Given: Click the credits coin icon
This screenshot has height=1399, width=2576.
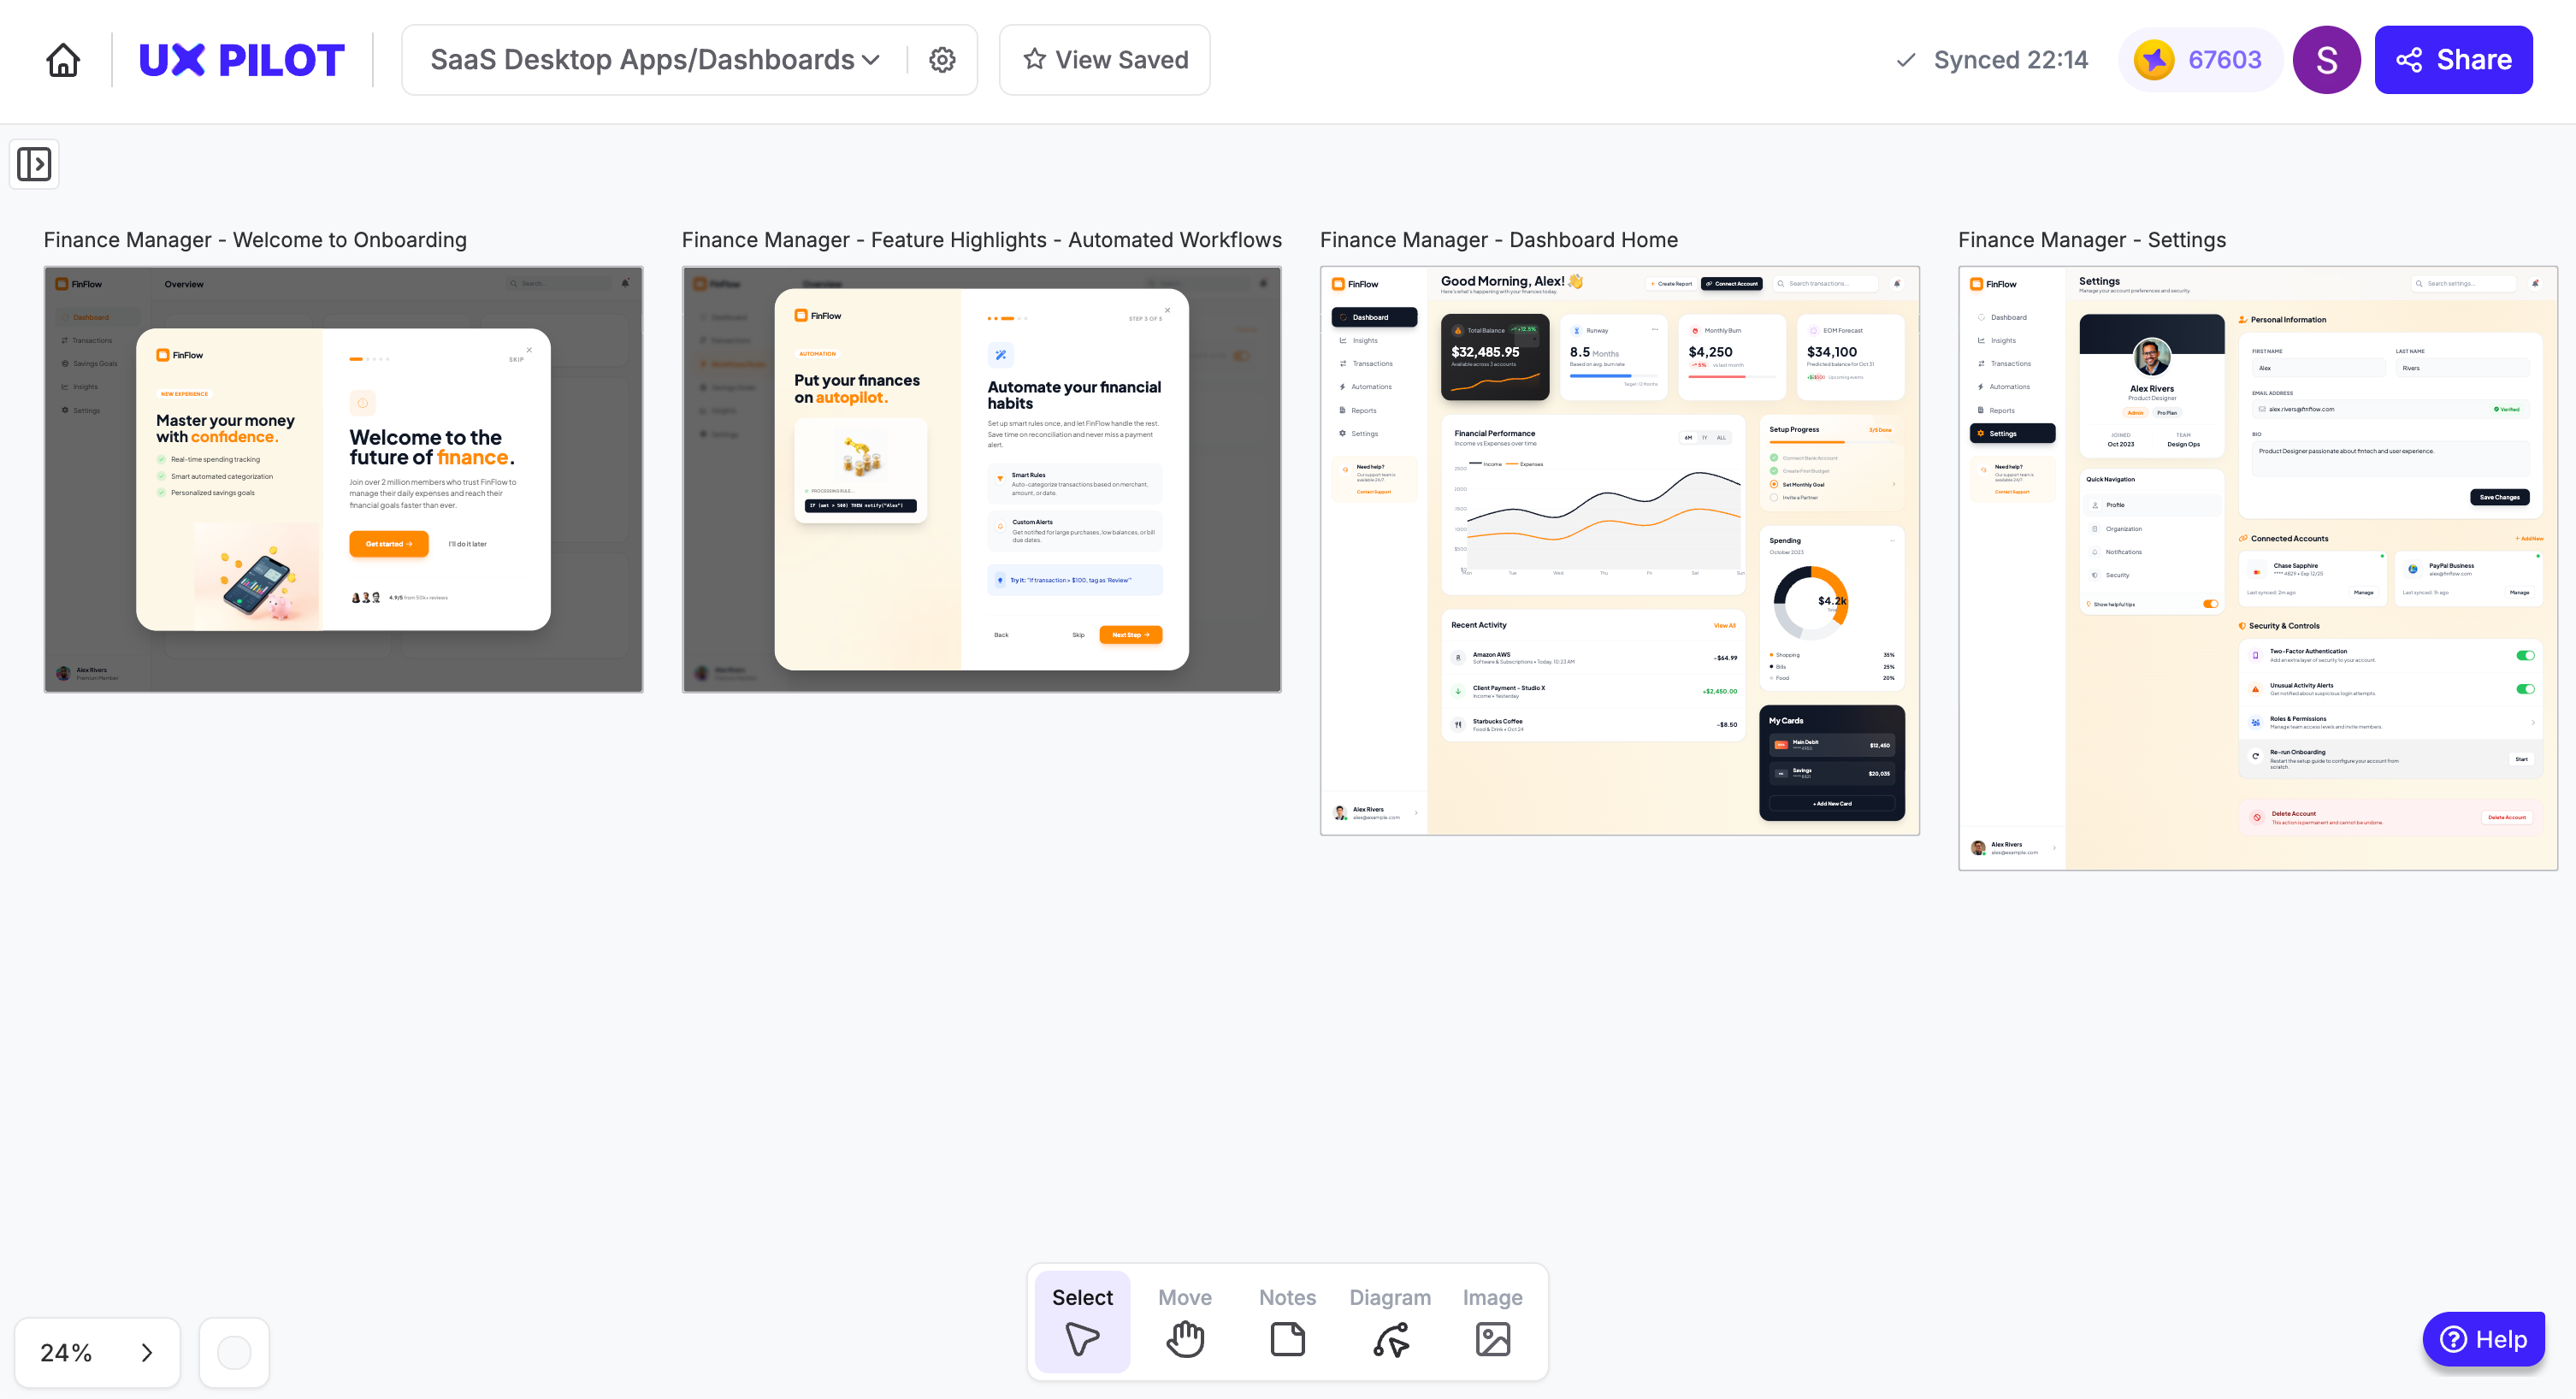Looking at the screenshot, I should click(x=2153, y=60).
